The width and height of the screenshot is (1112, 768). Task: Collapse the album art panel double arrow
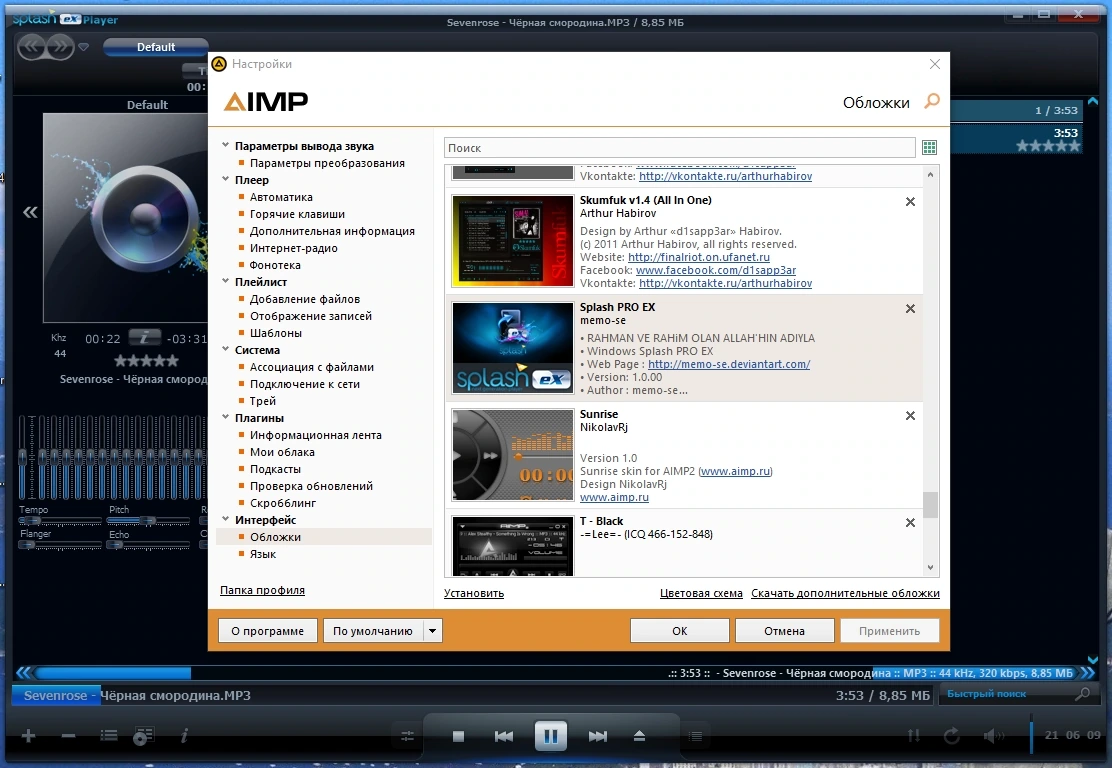tap(30, 212)
